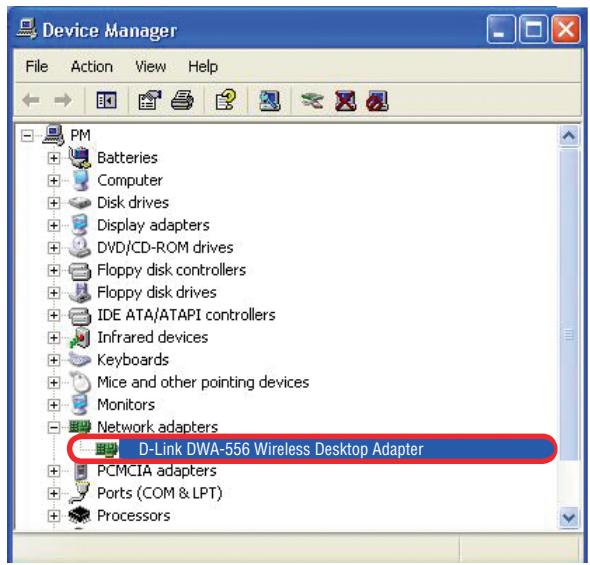This screenshot has height=565, width=590.
Task: Click the D-Link adapter device icon
Action: click(x=107, y=449)
